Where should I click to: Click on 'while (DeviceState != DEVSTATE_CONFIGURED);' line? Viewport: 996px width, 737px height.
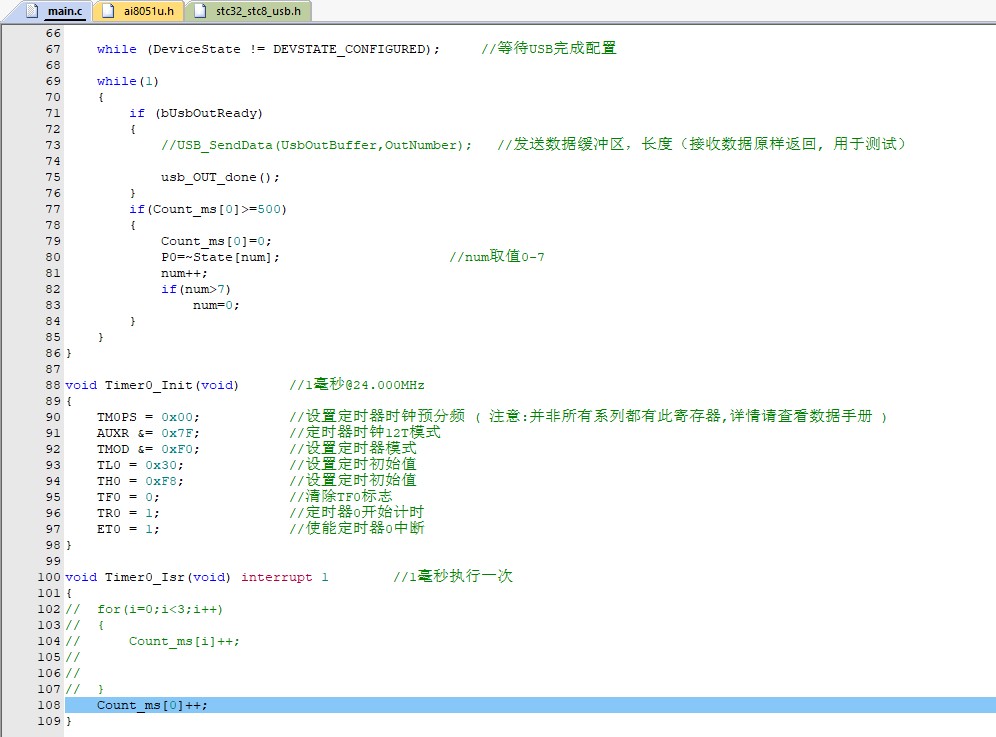(267, 49)
